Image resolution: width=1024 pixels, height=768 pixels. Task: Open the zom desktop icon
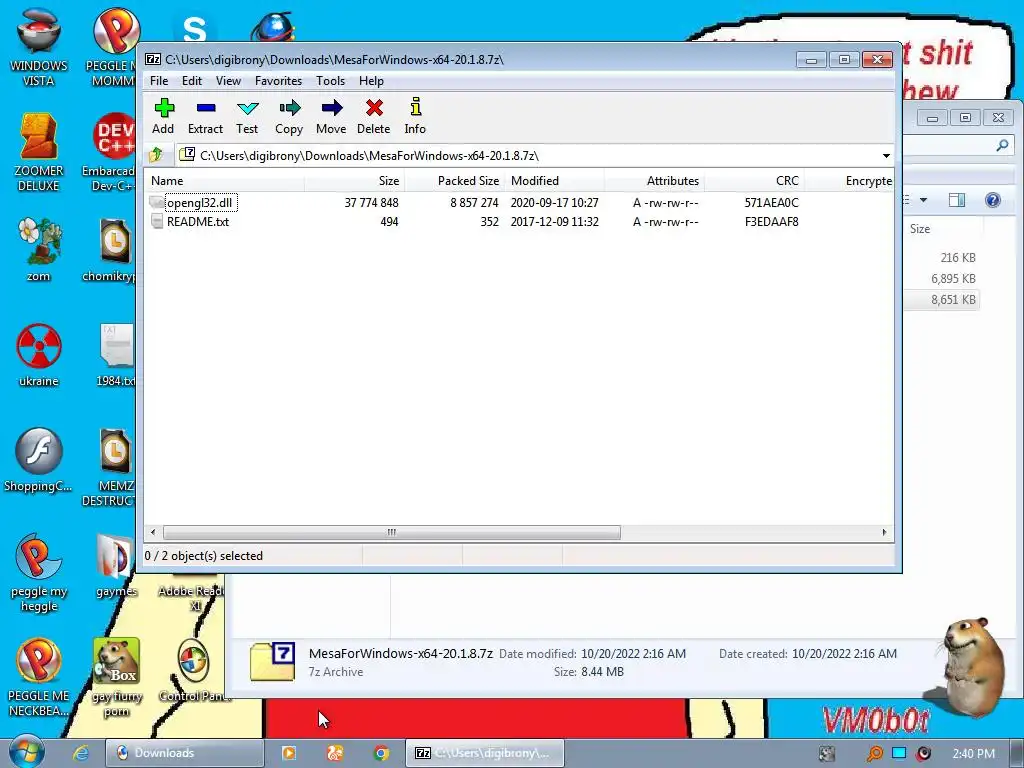point(39,250)
